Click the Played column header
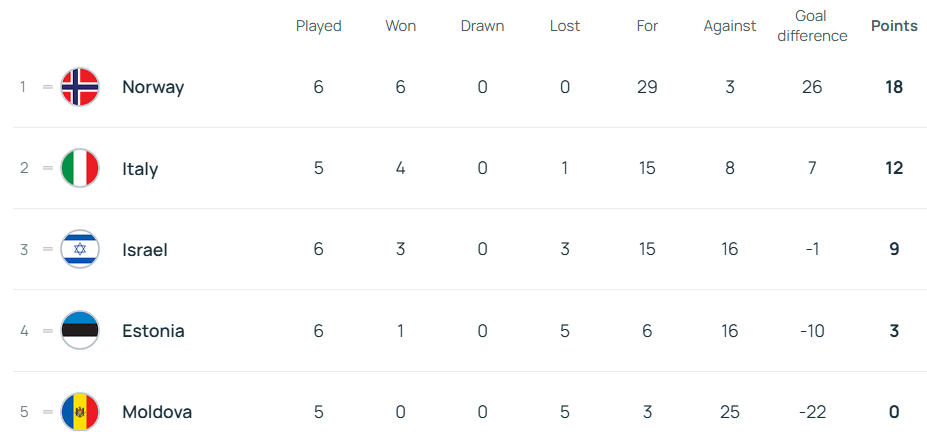This screenshot has height=432, width=927. pyautogui.click(x=318, y=26)
